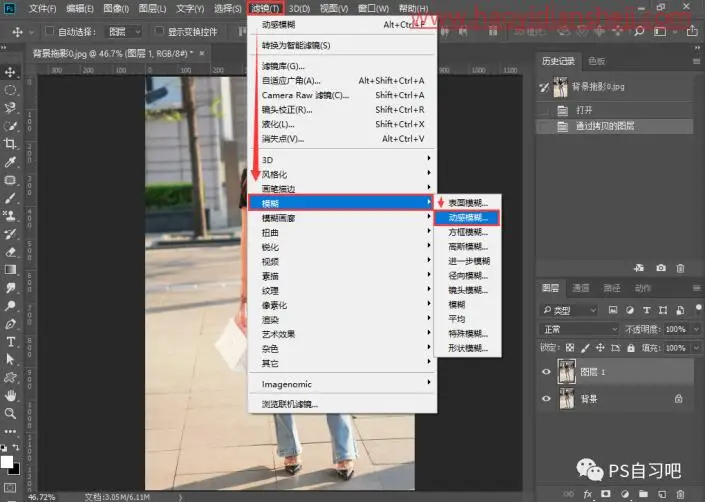This screenshot has width=705, height=502.
Task: Swap foreground and background colors
Action: 16,447
